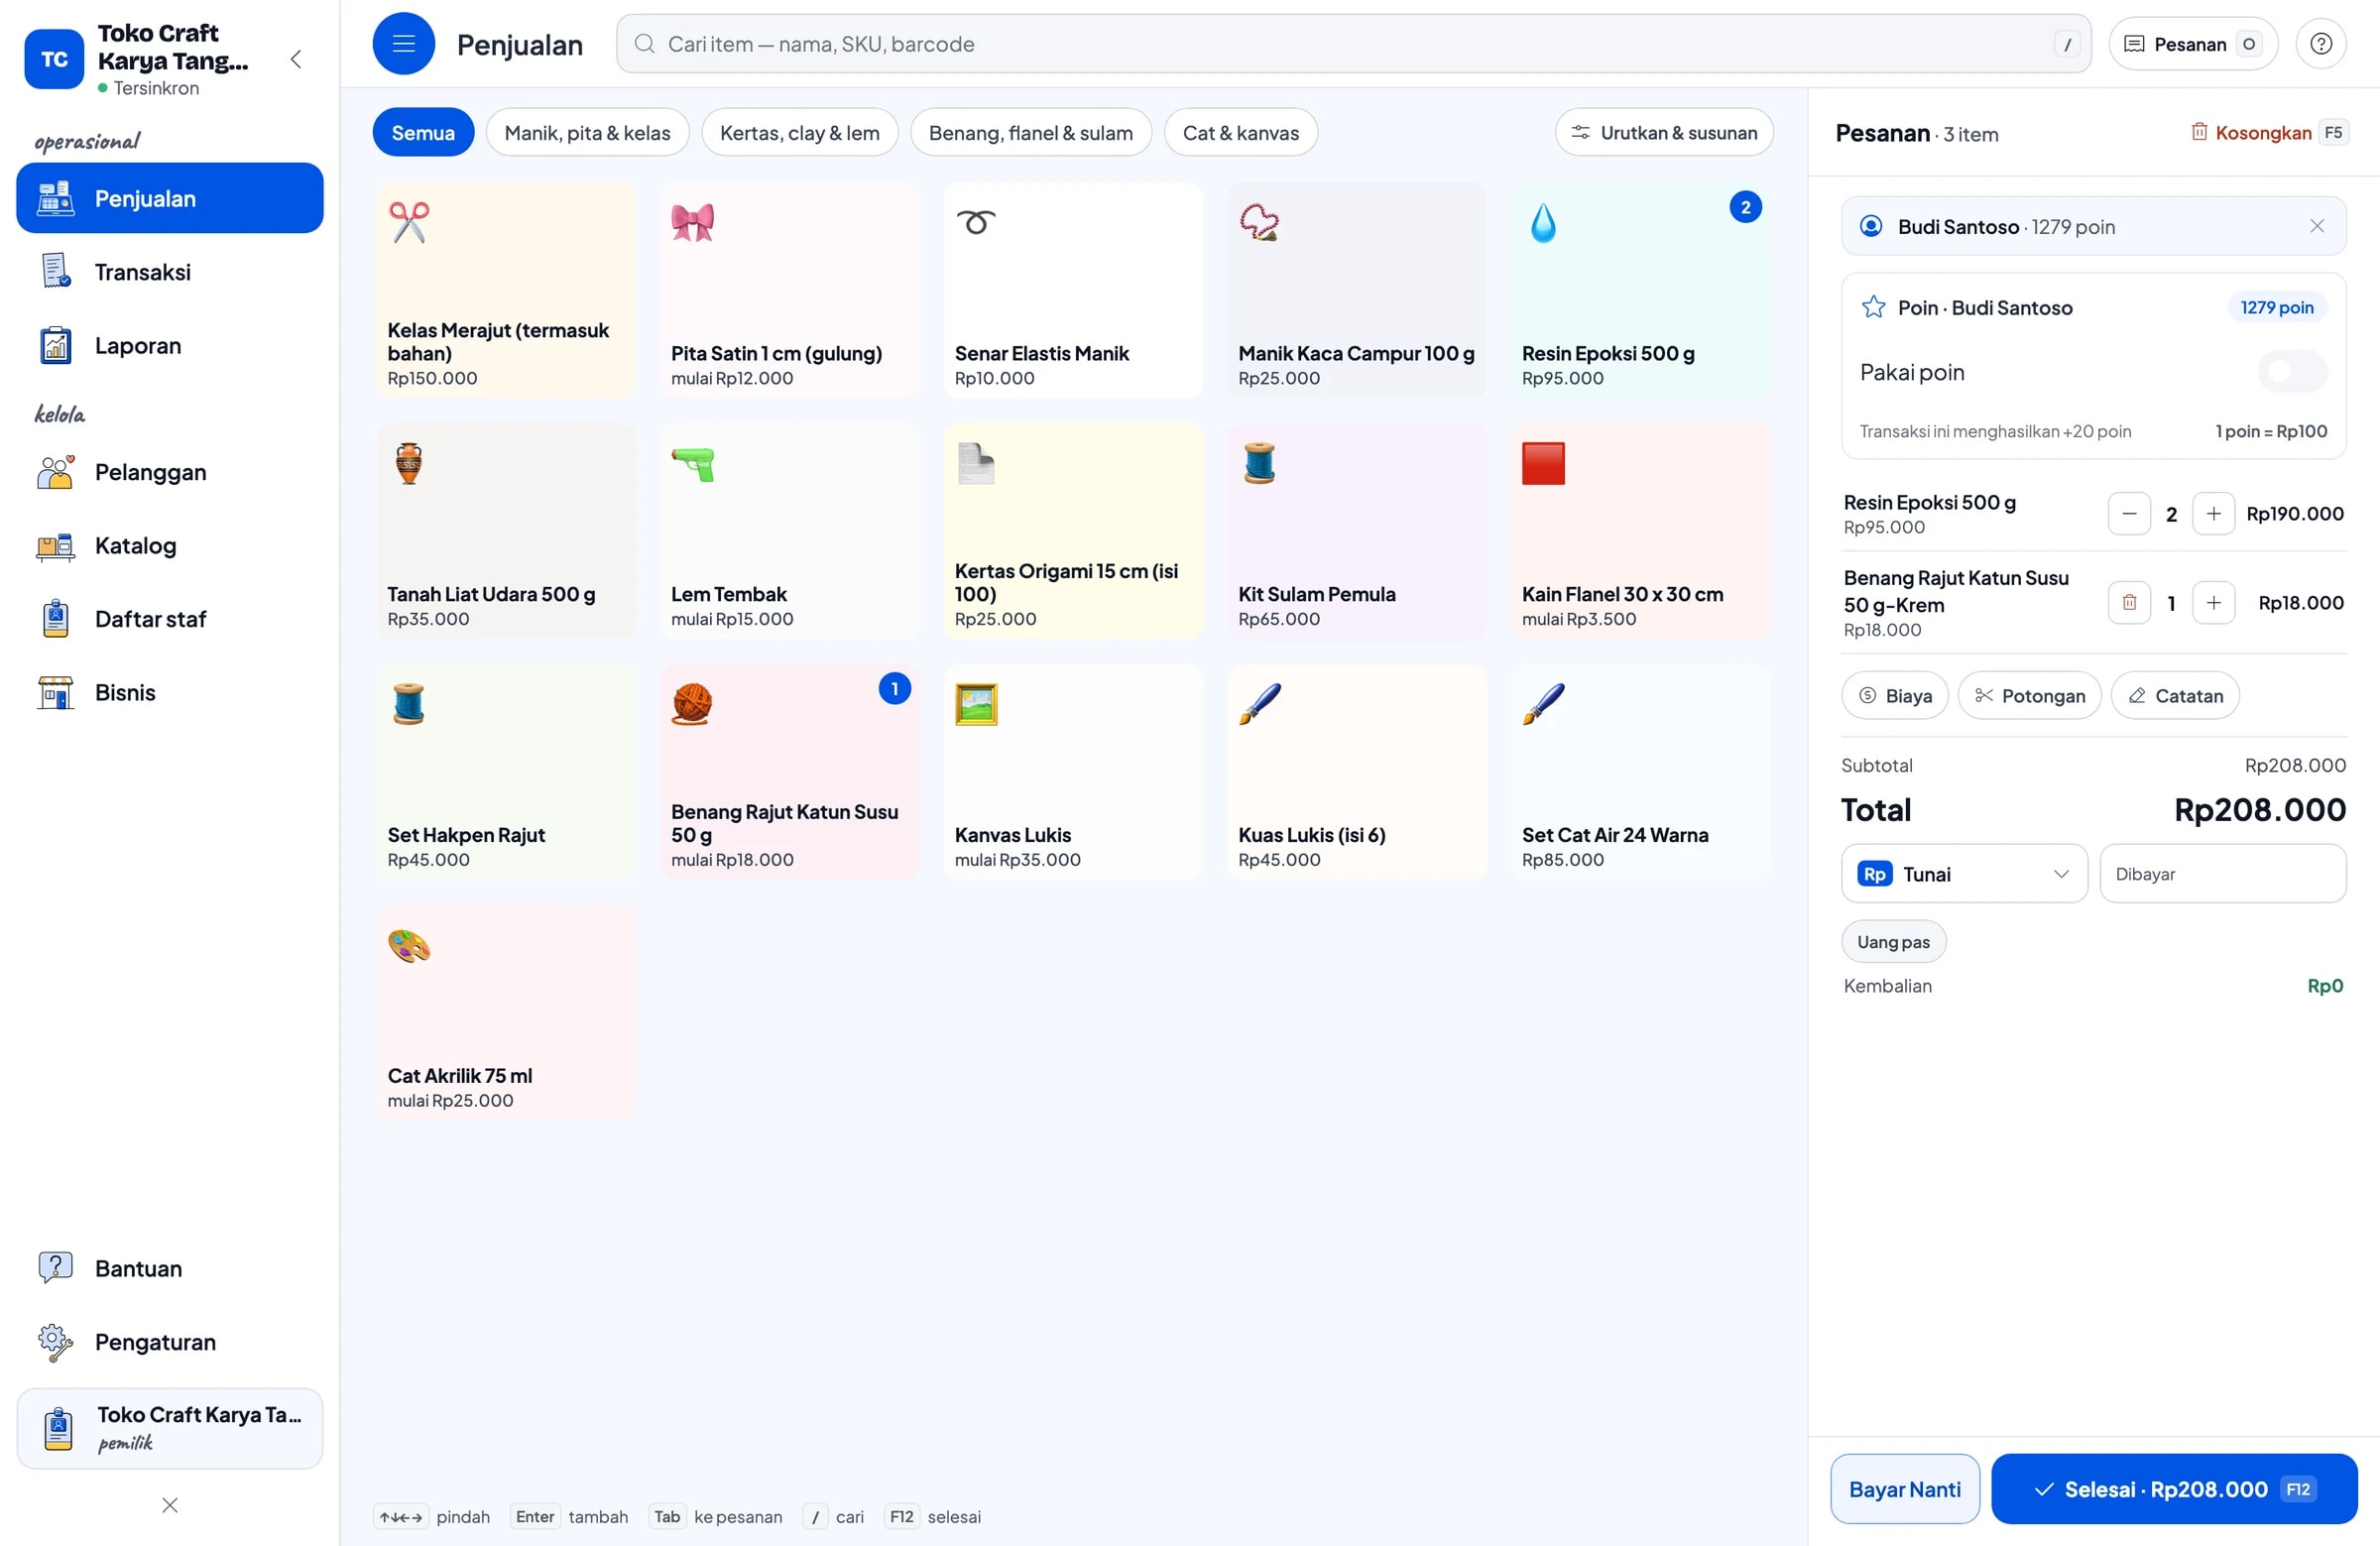Filter by Manik, pita & kelas

coord(587,132)
